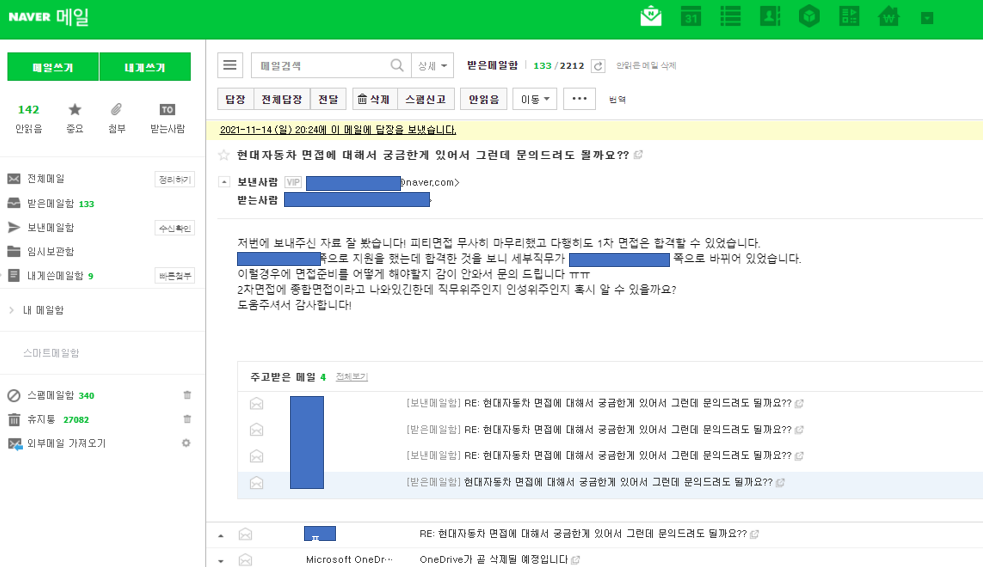
Task: Click the 메일쓰기 compose button
Action: [x=53, y=66]
